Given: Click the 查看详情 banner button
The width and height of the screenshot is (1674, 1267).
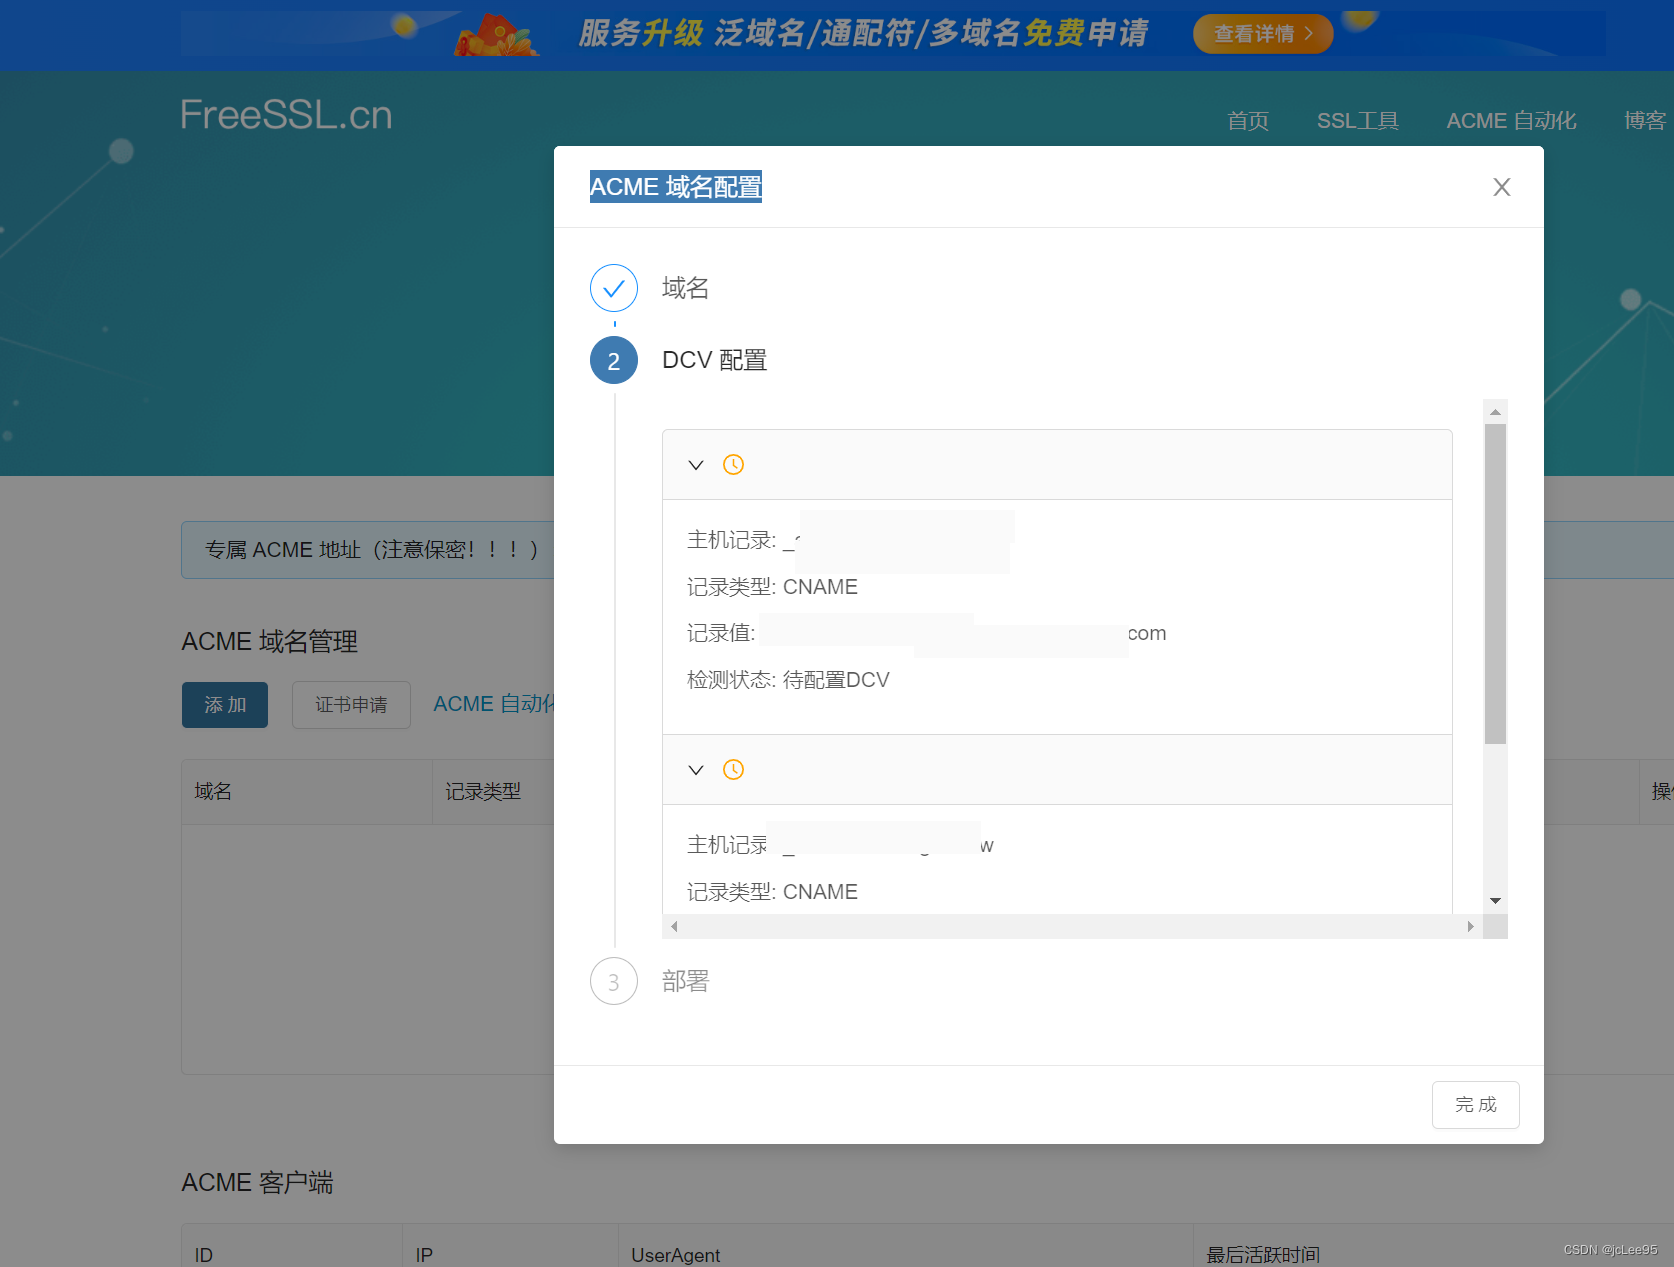Looking at the screenshot, I should 1263,34.
